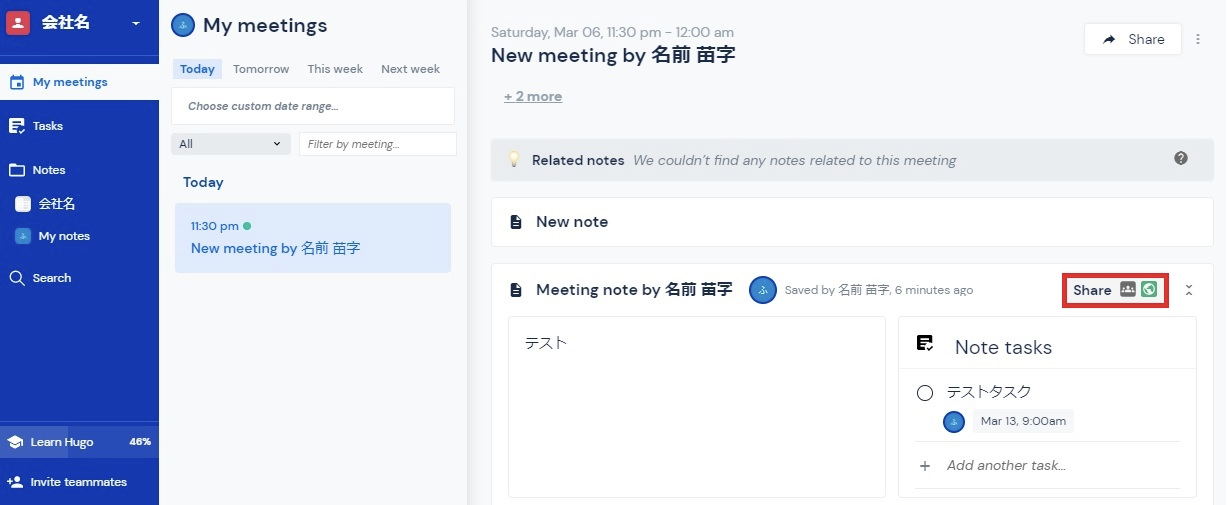The image size is (1227, 505).
Task: Click the Note tasks checklist icon
Action: 926,343
